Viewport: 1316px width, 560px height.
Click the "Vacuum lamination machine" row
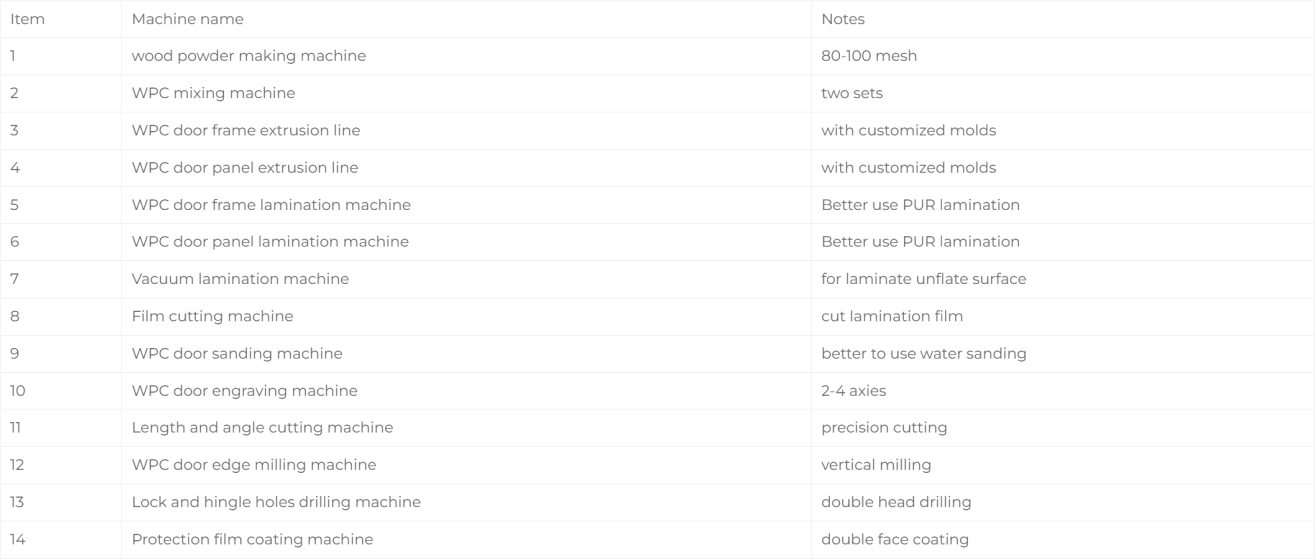(657, 279)
